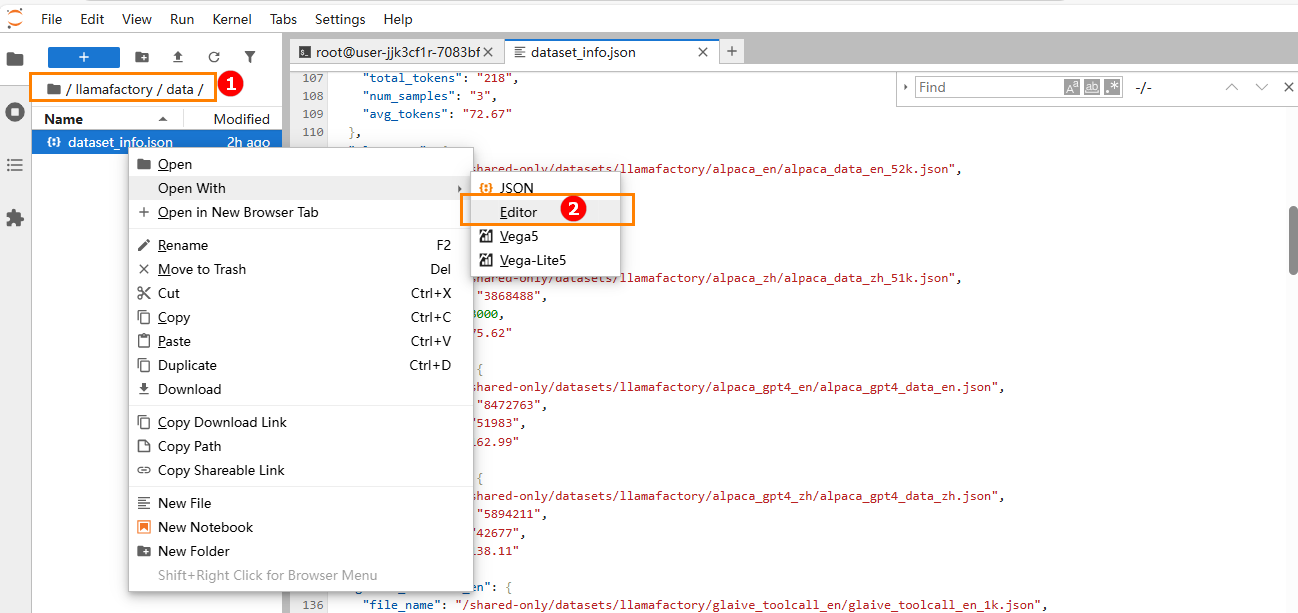Click the editor's vertical scrollbar thumb
The height and width of the screenshot is (613, 1298).
pyautogui.click(x=1292, y=238)
